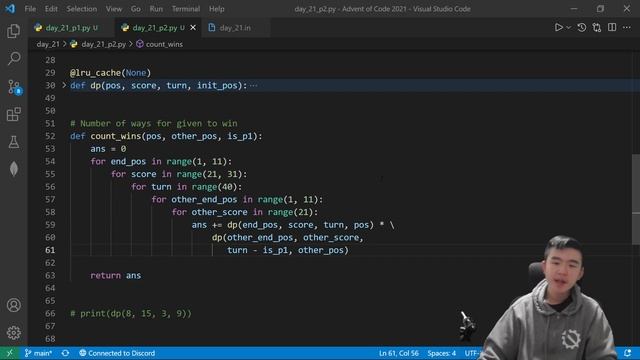Open the Manage gear menu
Viewport: 640px width, 360px height.
pos(13,333)
